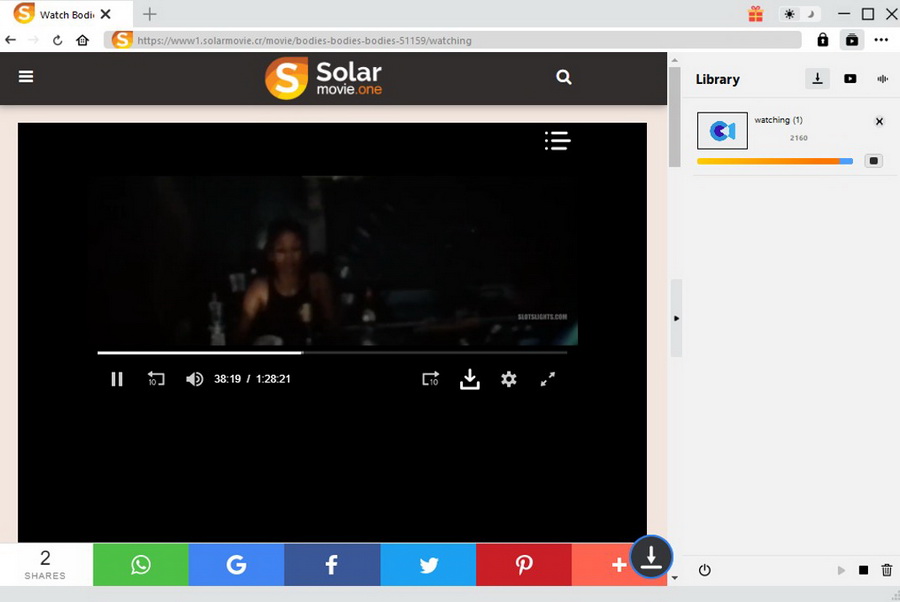Open SolarMovie hamburger menu
This screenshot has width=900, height=602.
[x=26, y=77]
